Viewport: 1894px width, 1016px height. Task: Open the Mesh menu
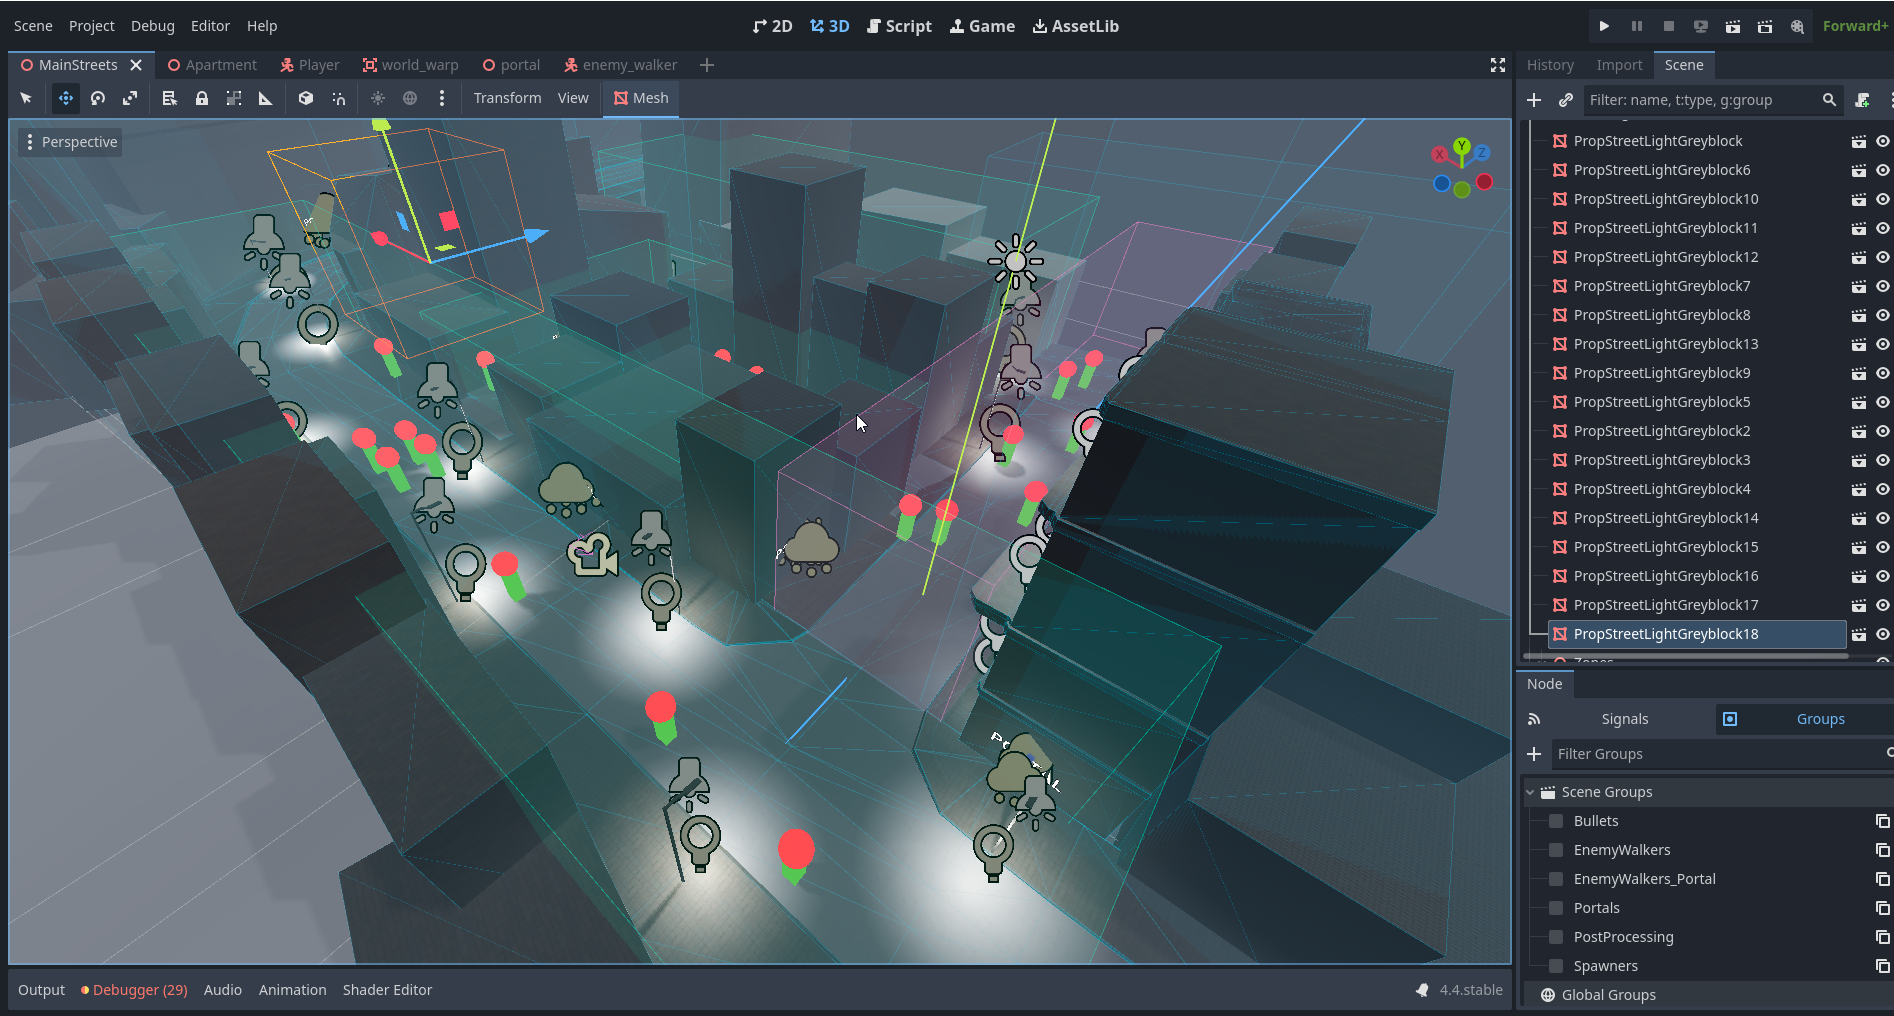(641, 98)
